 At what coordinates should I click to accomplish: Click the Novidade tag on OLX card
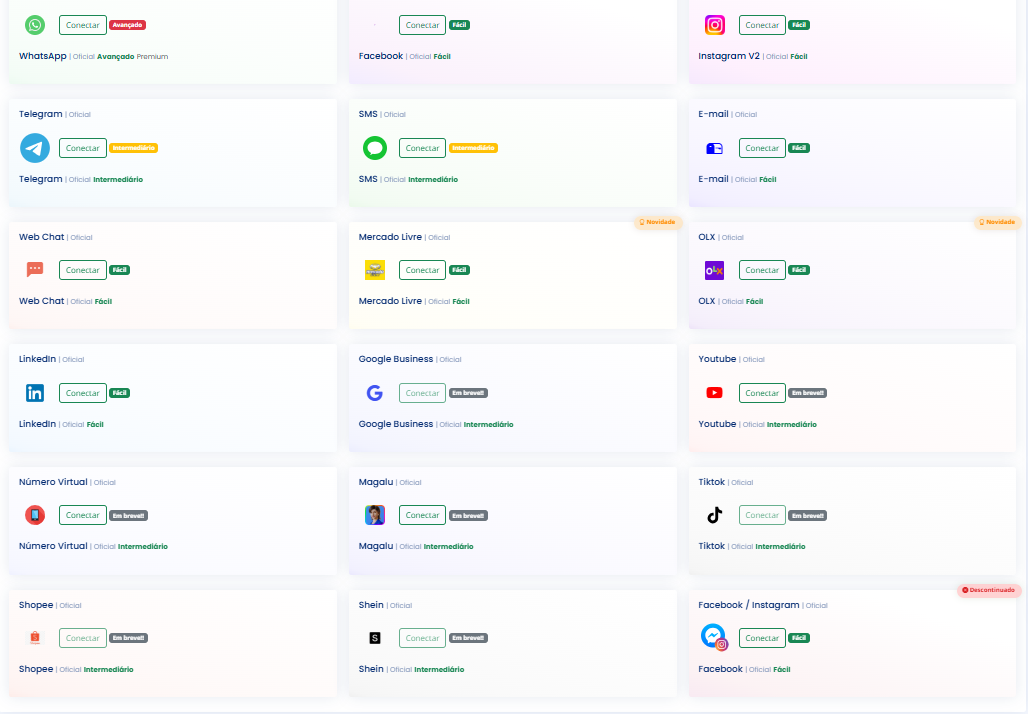[997, 222]
